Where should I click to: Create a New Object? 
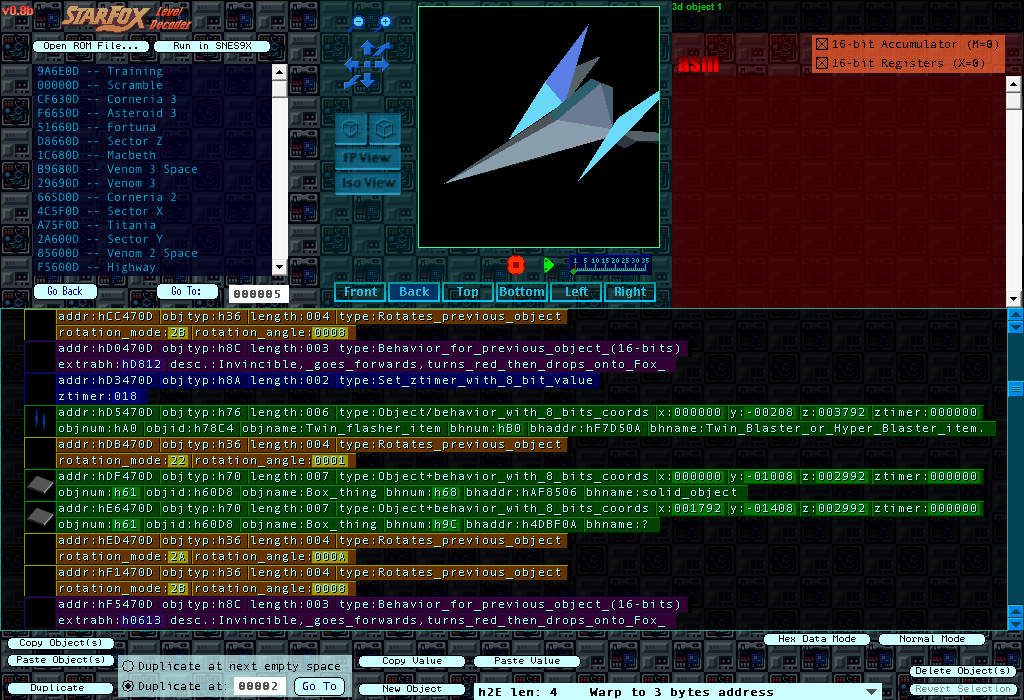[x=412, y=689]
